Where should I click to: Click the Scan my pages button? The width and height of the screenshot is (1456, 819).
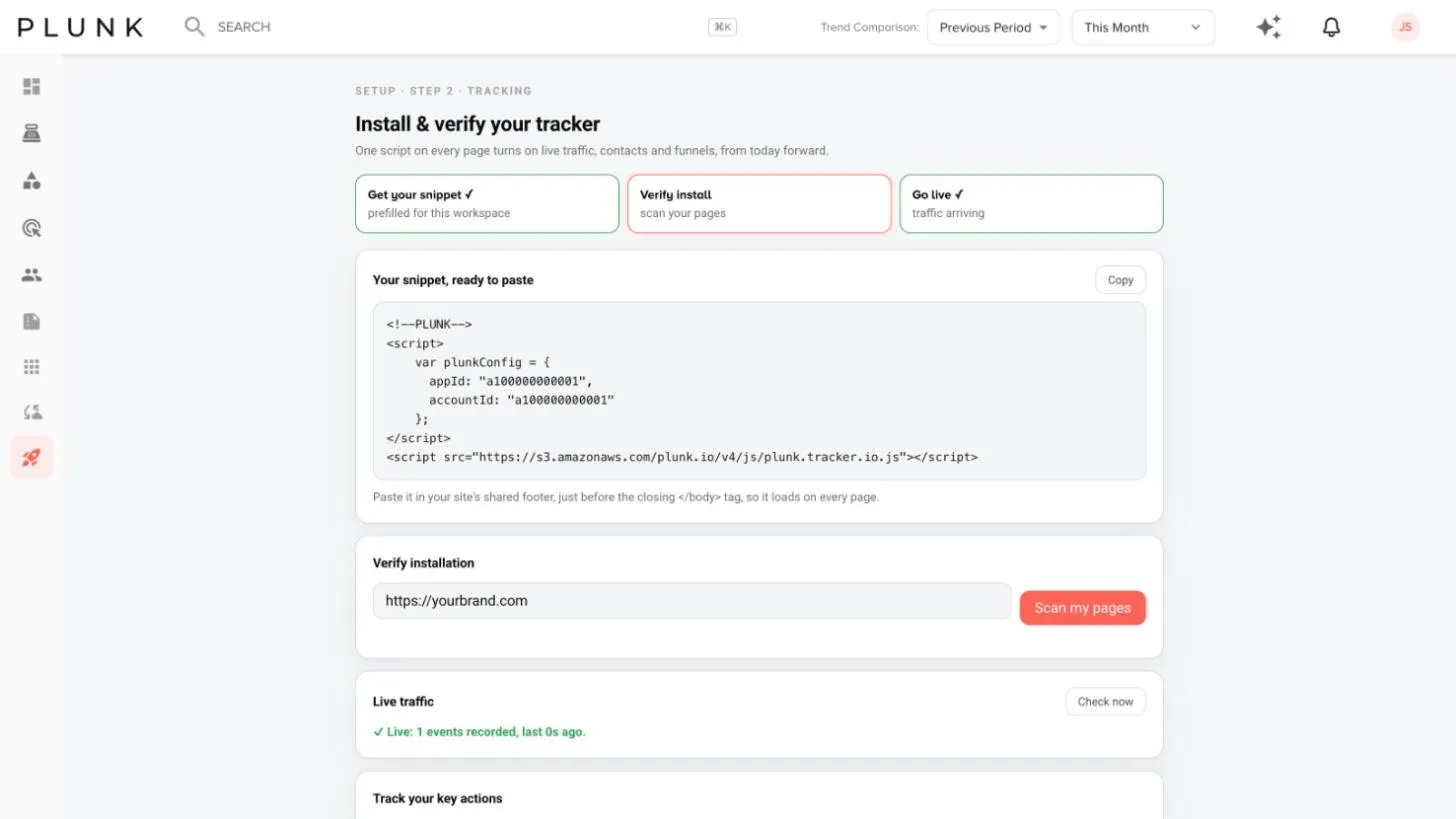click(1082, 608)
